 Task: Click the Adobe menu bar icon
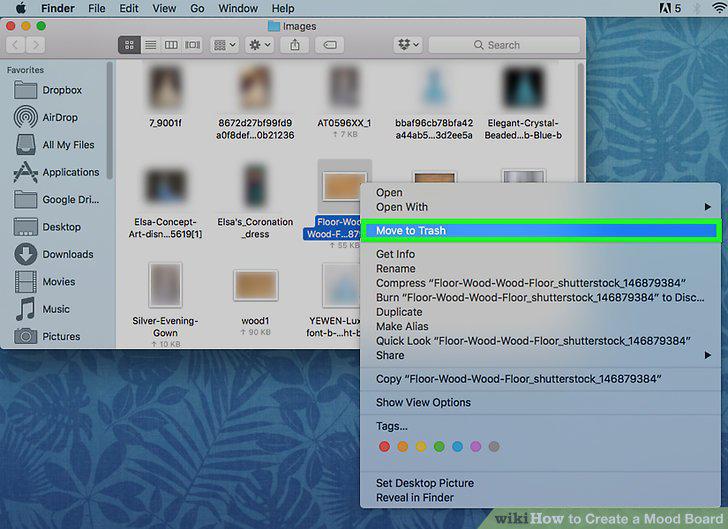(665, 8)
